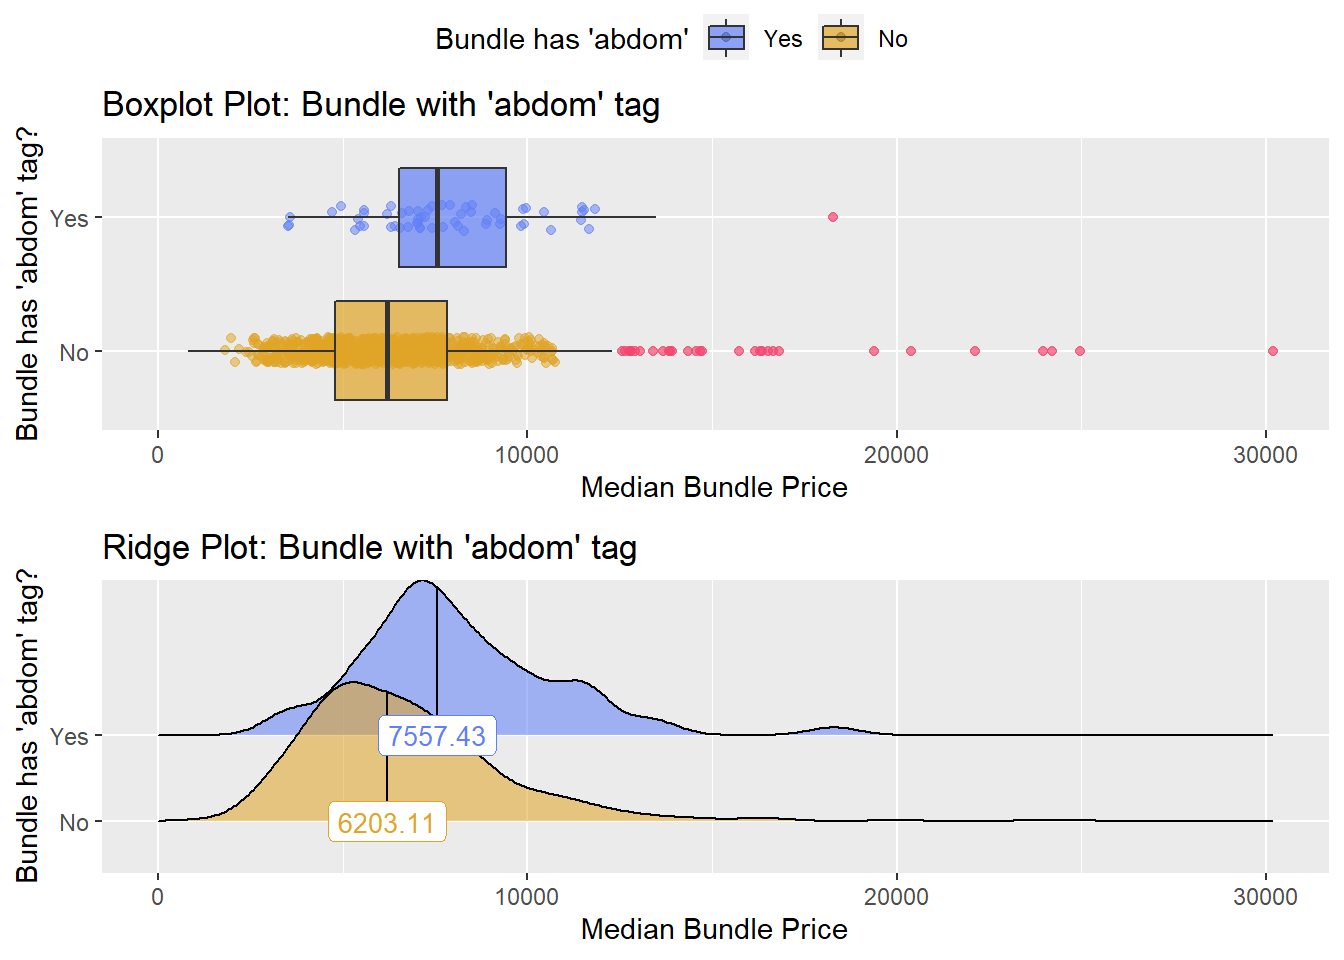Screen dimensions: 1344x960
Task: Select the blue 'Yes' boxplot box
Action: 453,217
